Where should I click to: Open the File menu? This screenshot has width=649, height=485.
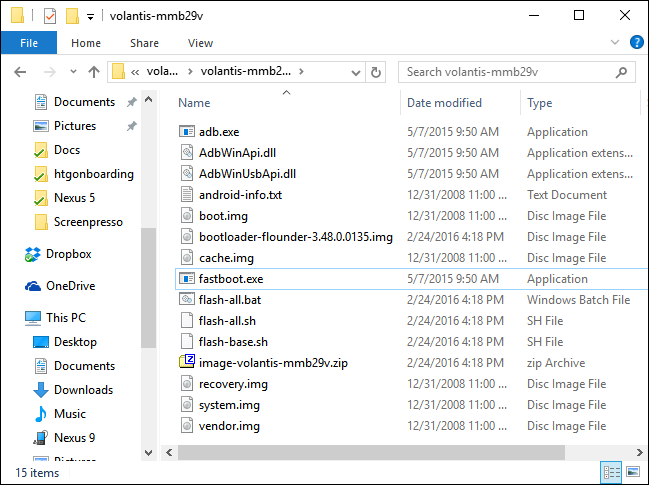point(29,43)
